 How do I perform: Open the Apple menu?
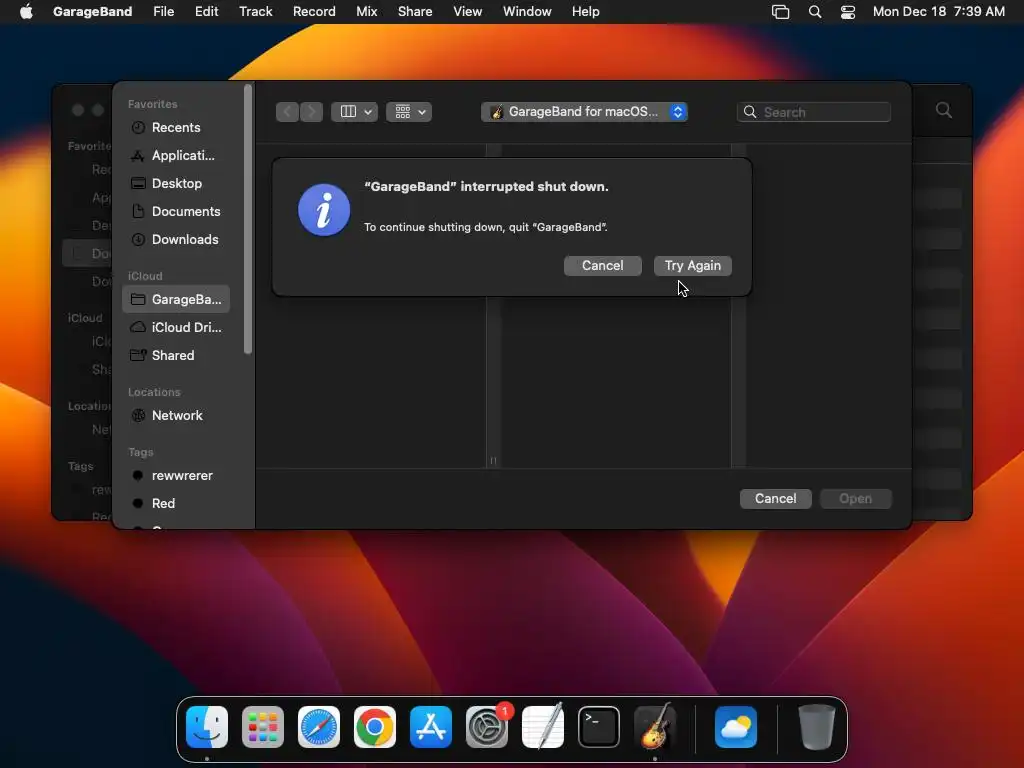[x=26, y=11]
